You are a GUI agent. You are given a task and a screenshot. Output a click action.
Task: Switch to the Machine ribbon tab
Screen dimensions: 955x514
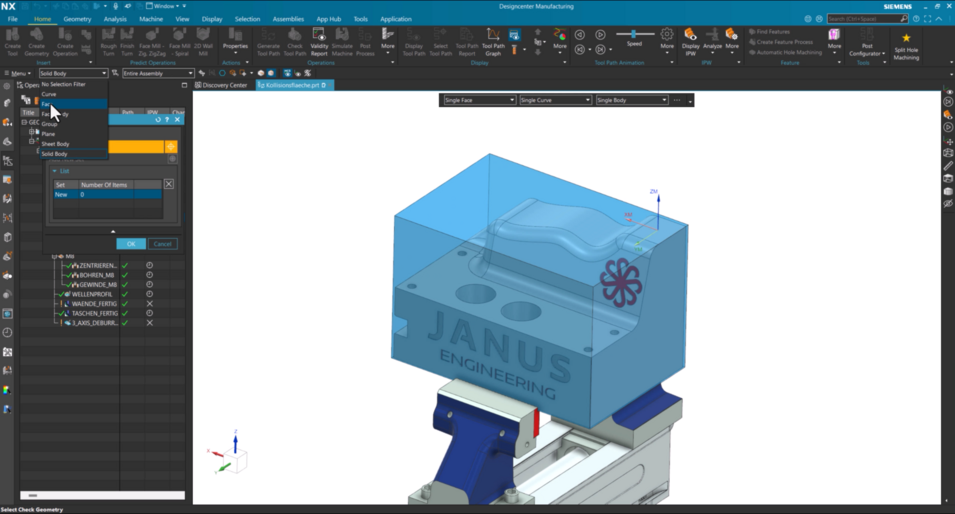pos(151,19)
